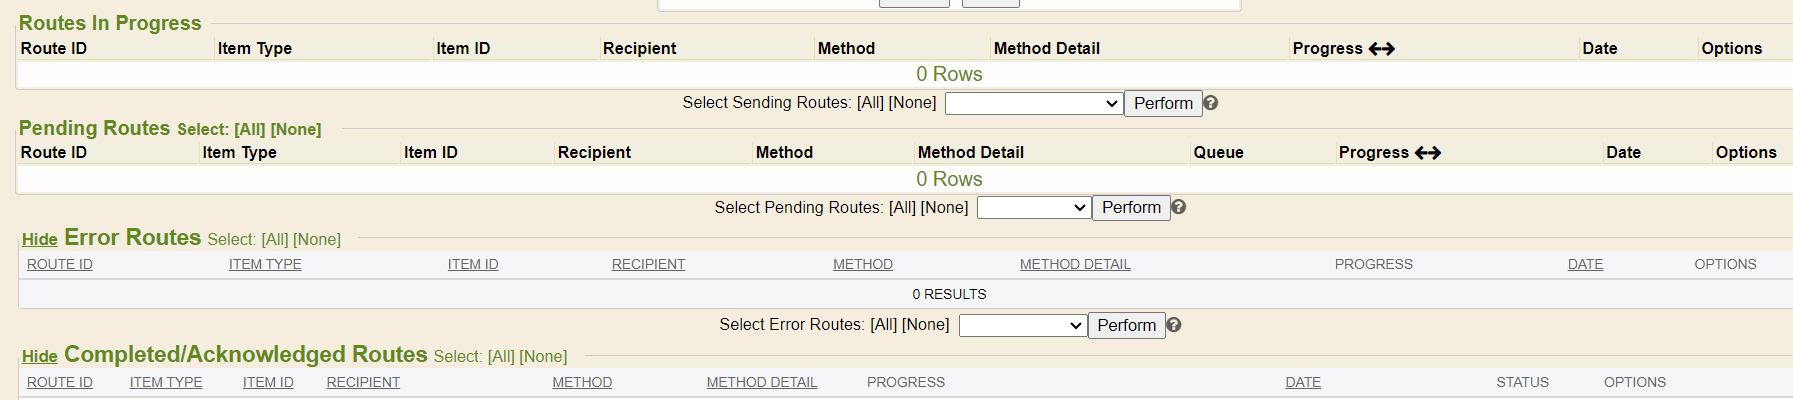The height and width of the screenshot is (400, 1793).
Task: Click the Routes In Progress column resize arrows
Action: [x=1382, y=49]
